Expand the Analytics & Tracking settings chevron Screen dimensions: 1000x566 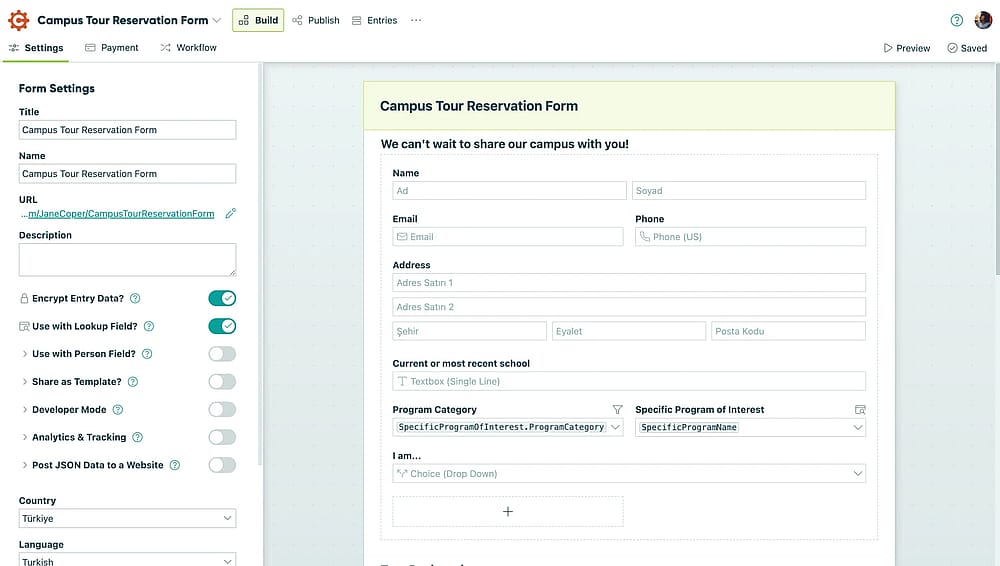25,437
